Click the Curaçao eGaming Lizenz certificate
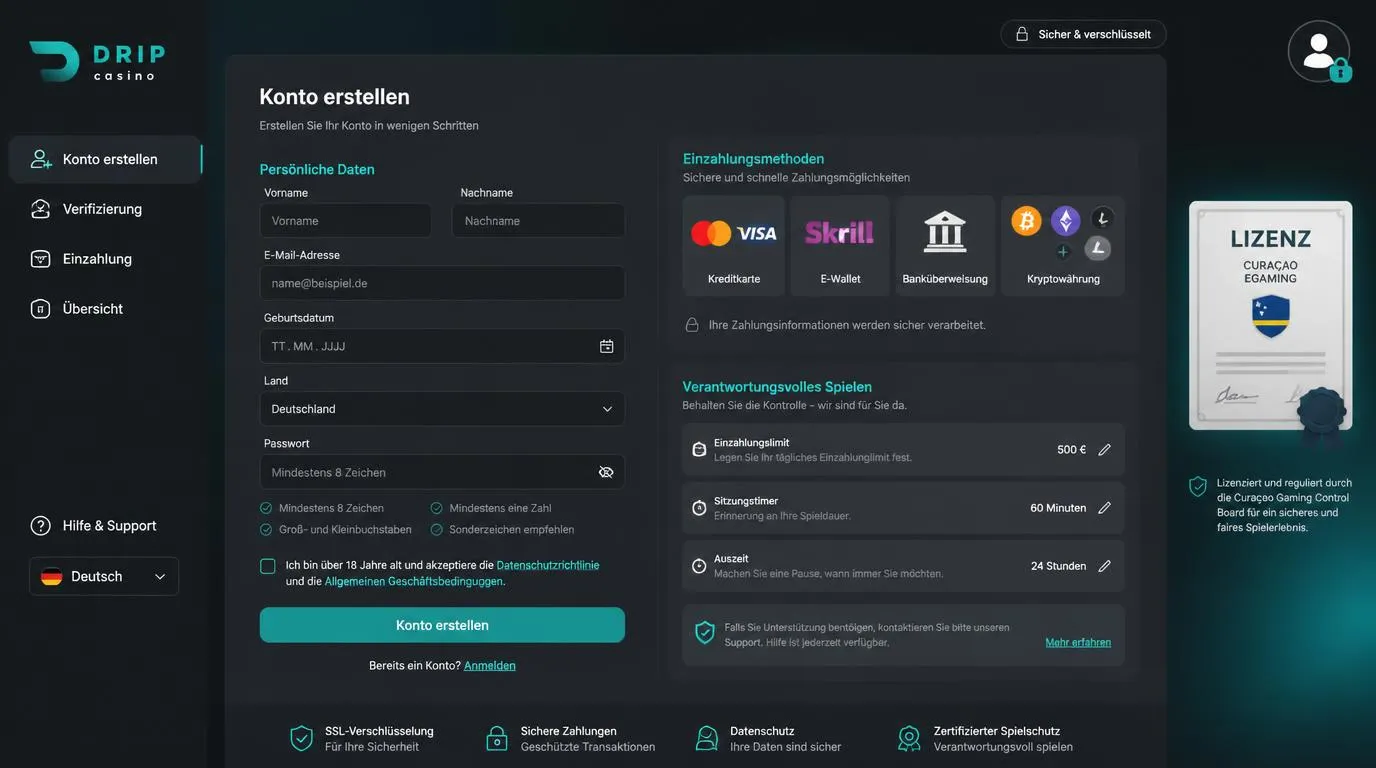Screen dimensions: 1376x768 point(1270,316)
